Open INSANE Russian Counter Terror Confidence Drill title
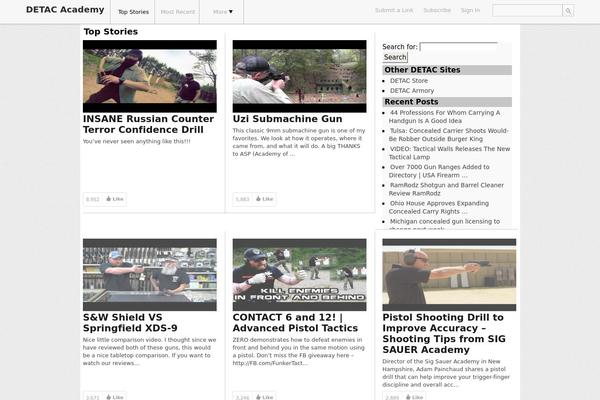This screenshot has height=400, width=600. (148, 124)
